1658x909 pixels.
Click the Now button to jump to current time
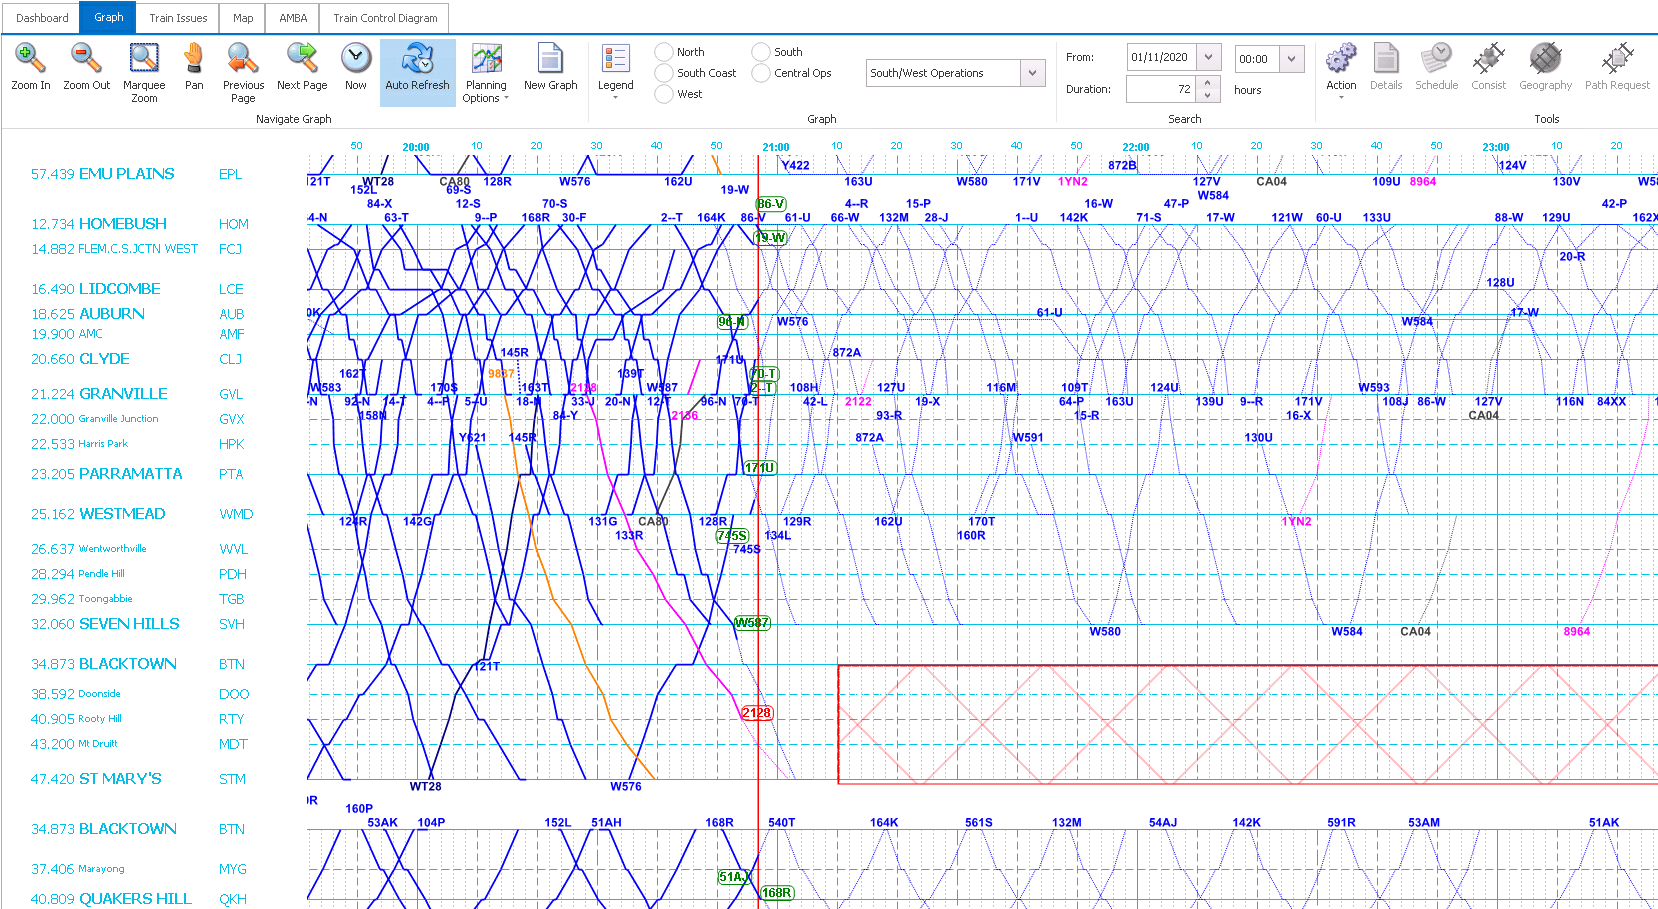[355, 68]
